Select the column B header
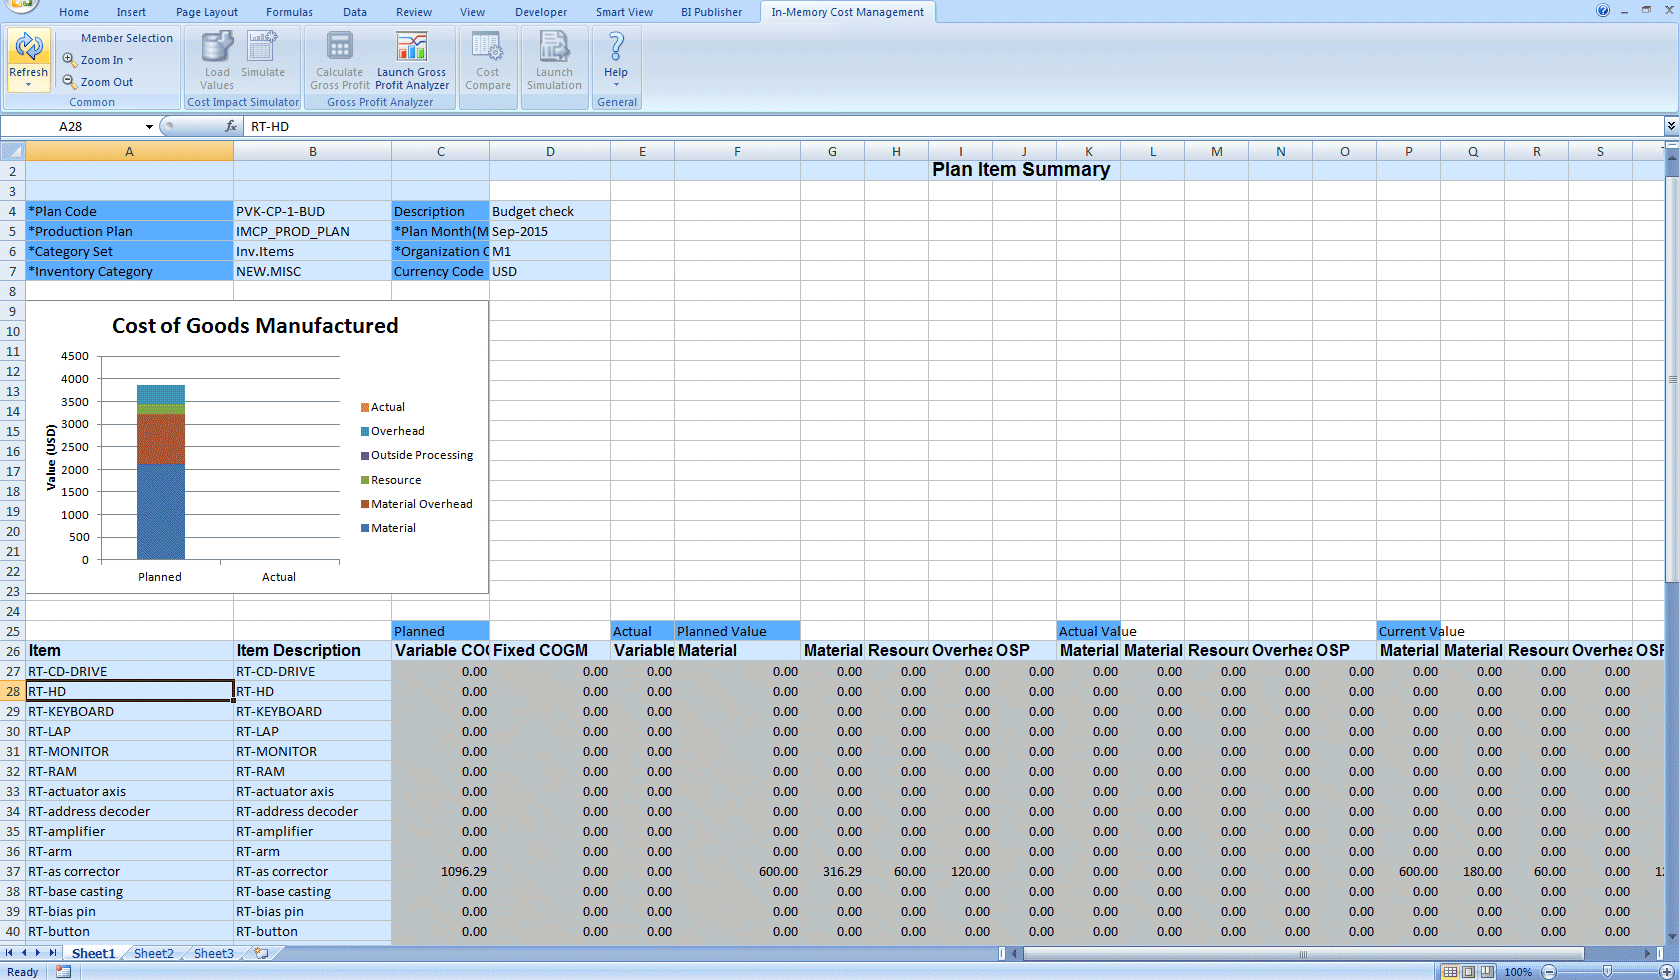 [312, 151]
